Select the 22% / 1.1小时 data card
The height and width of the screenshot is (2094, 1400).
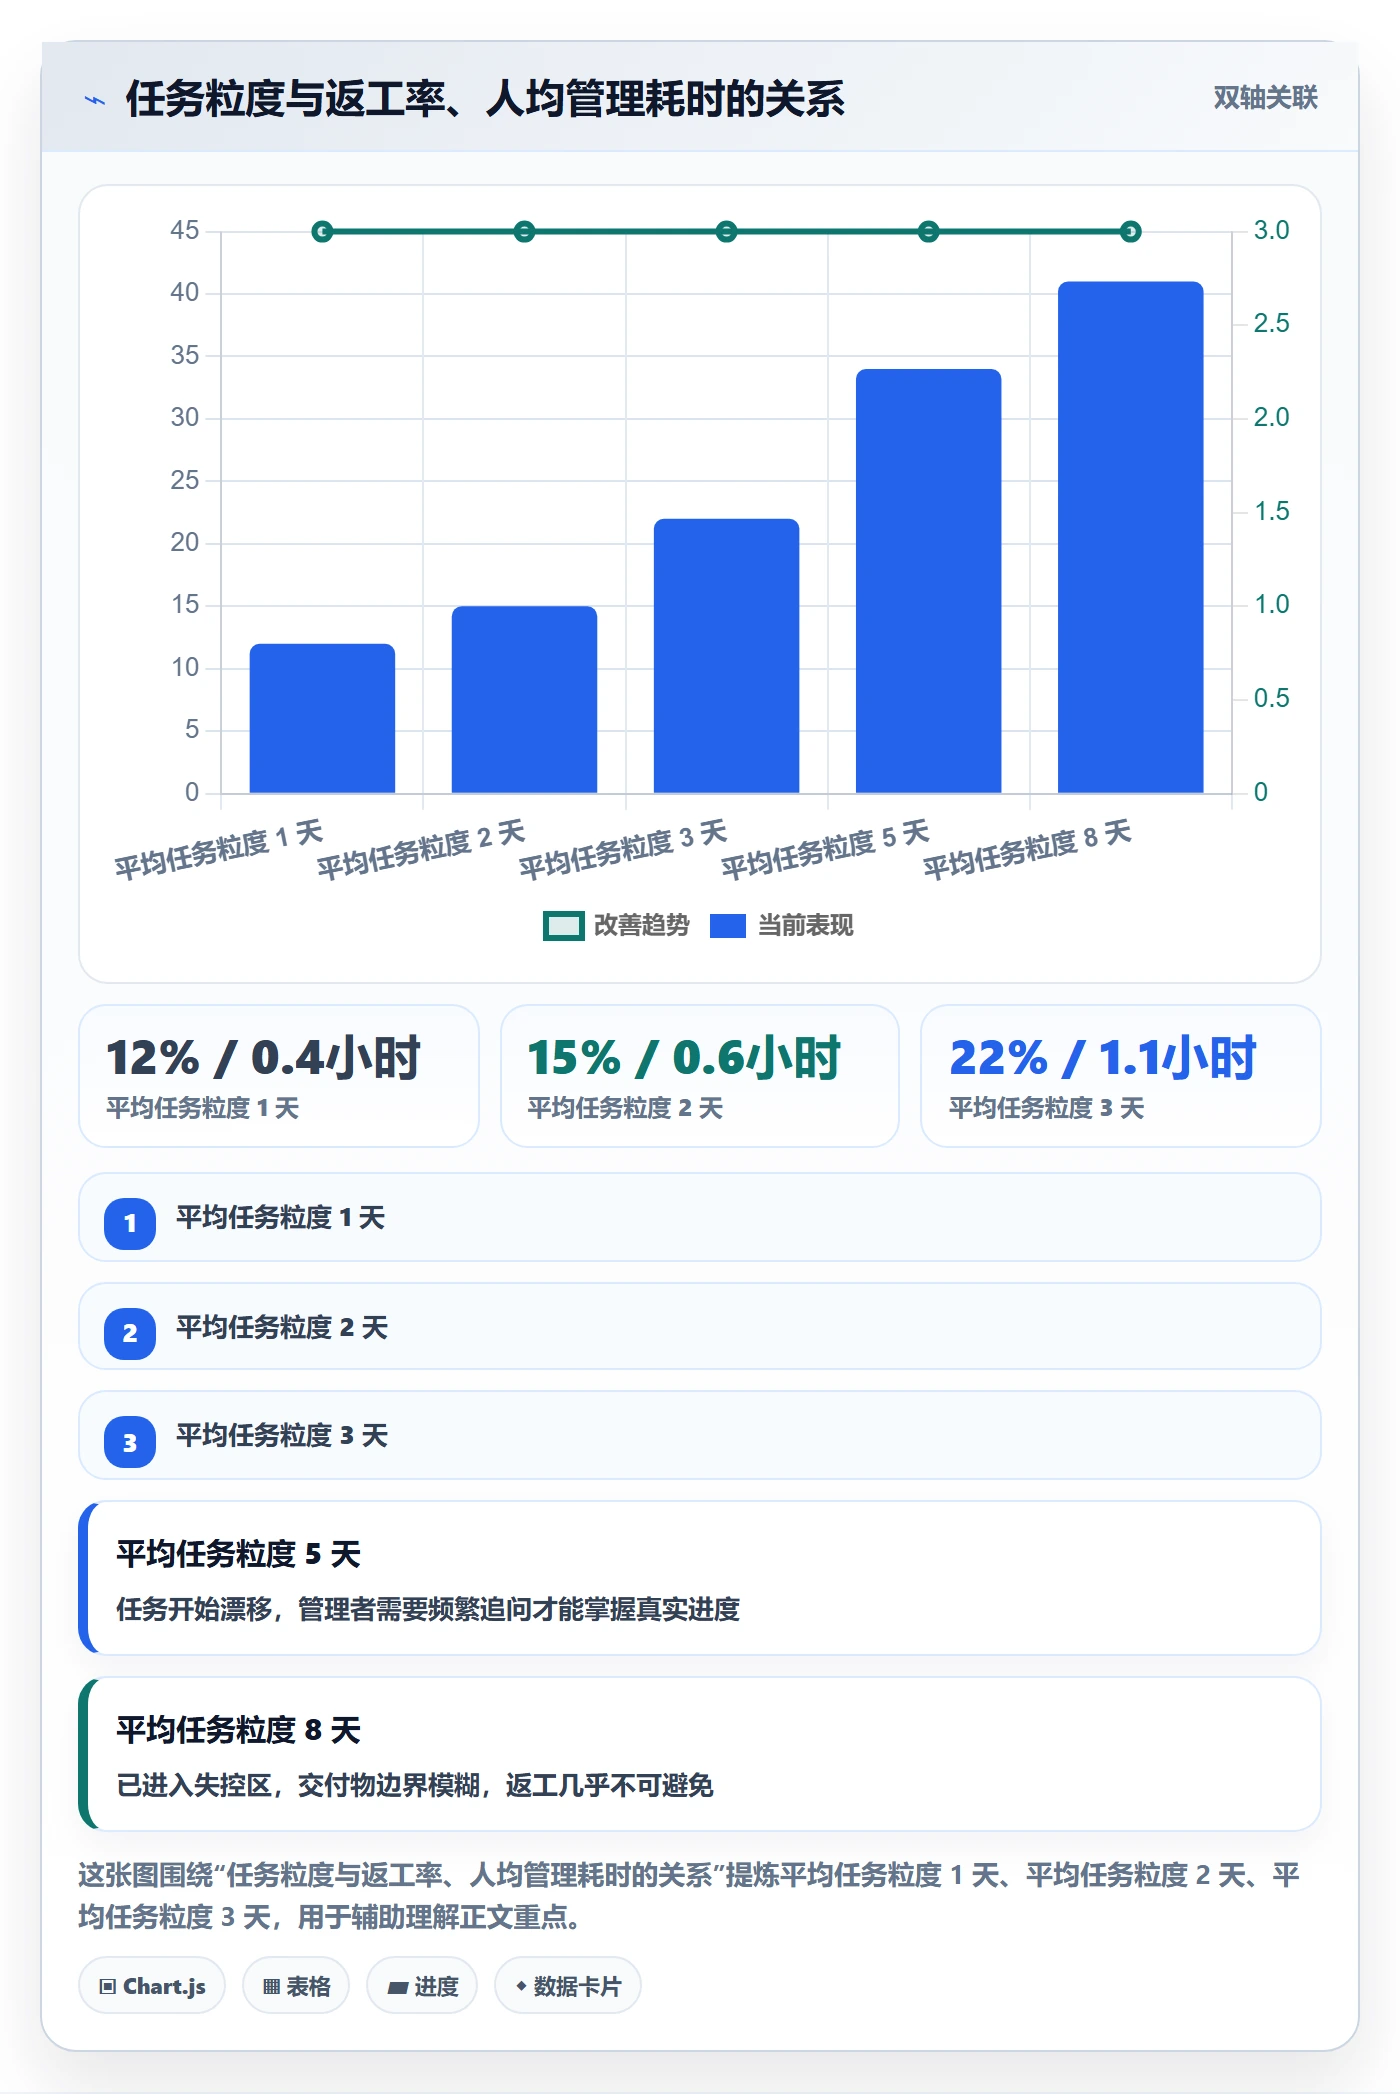[1121, 1076]
